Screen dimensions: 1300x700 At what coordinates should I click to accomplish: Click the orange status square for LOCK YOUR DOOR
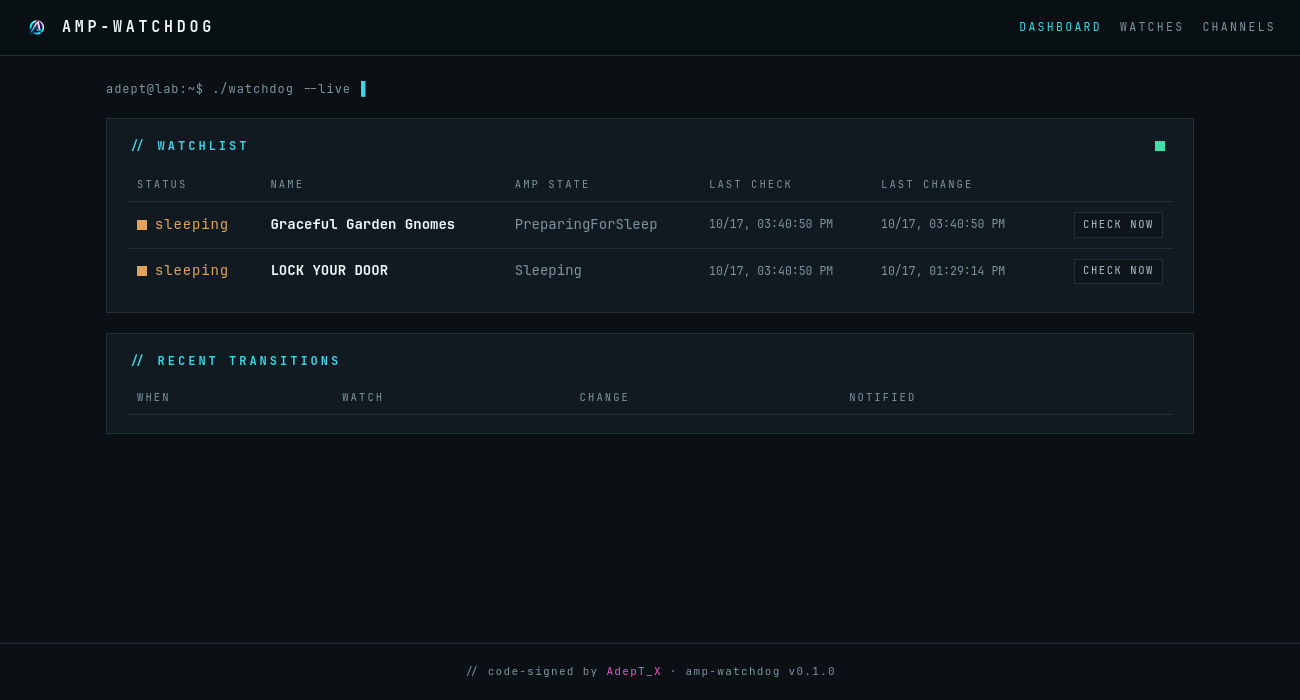click(142, 271)
